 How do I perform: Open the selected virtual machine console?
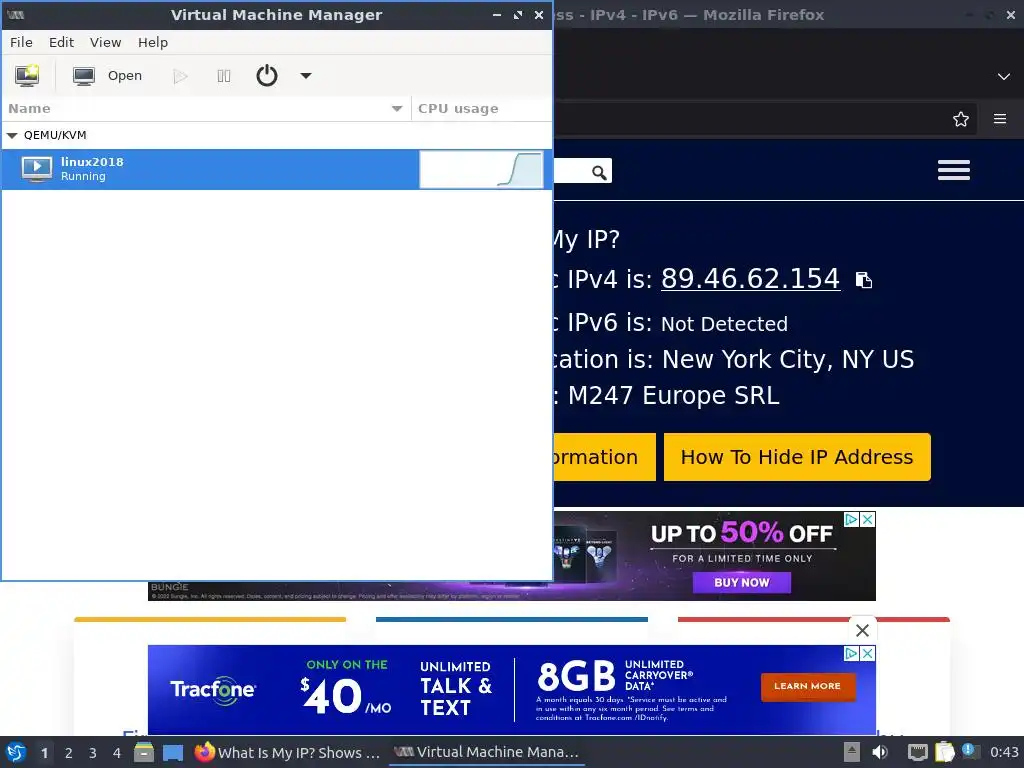108,76
